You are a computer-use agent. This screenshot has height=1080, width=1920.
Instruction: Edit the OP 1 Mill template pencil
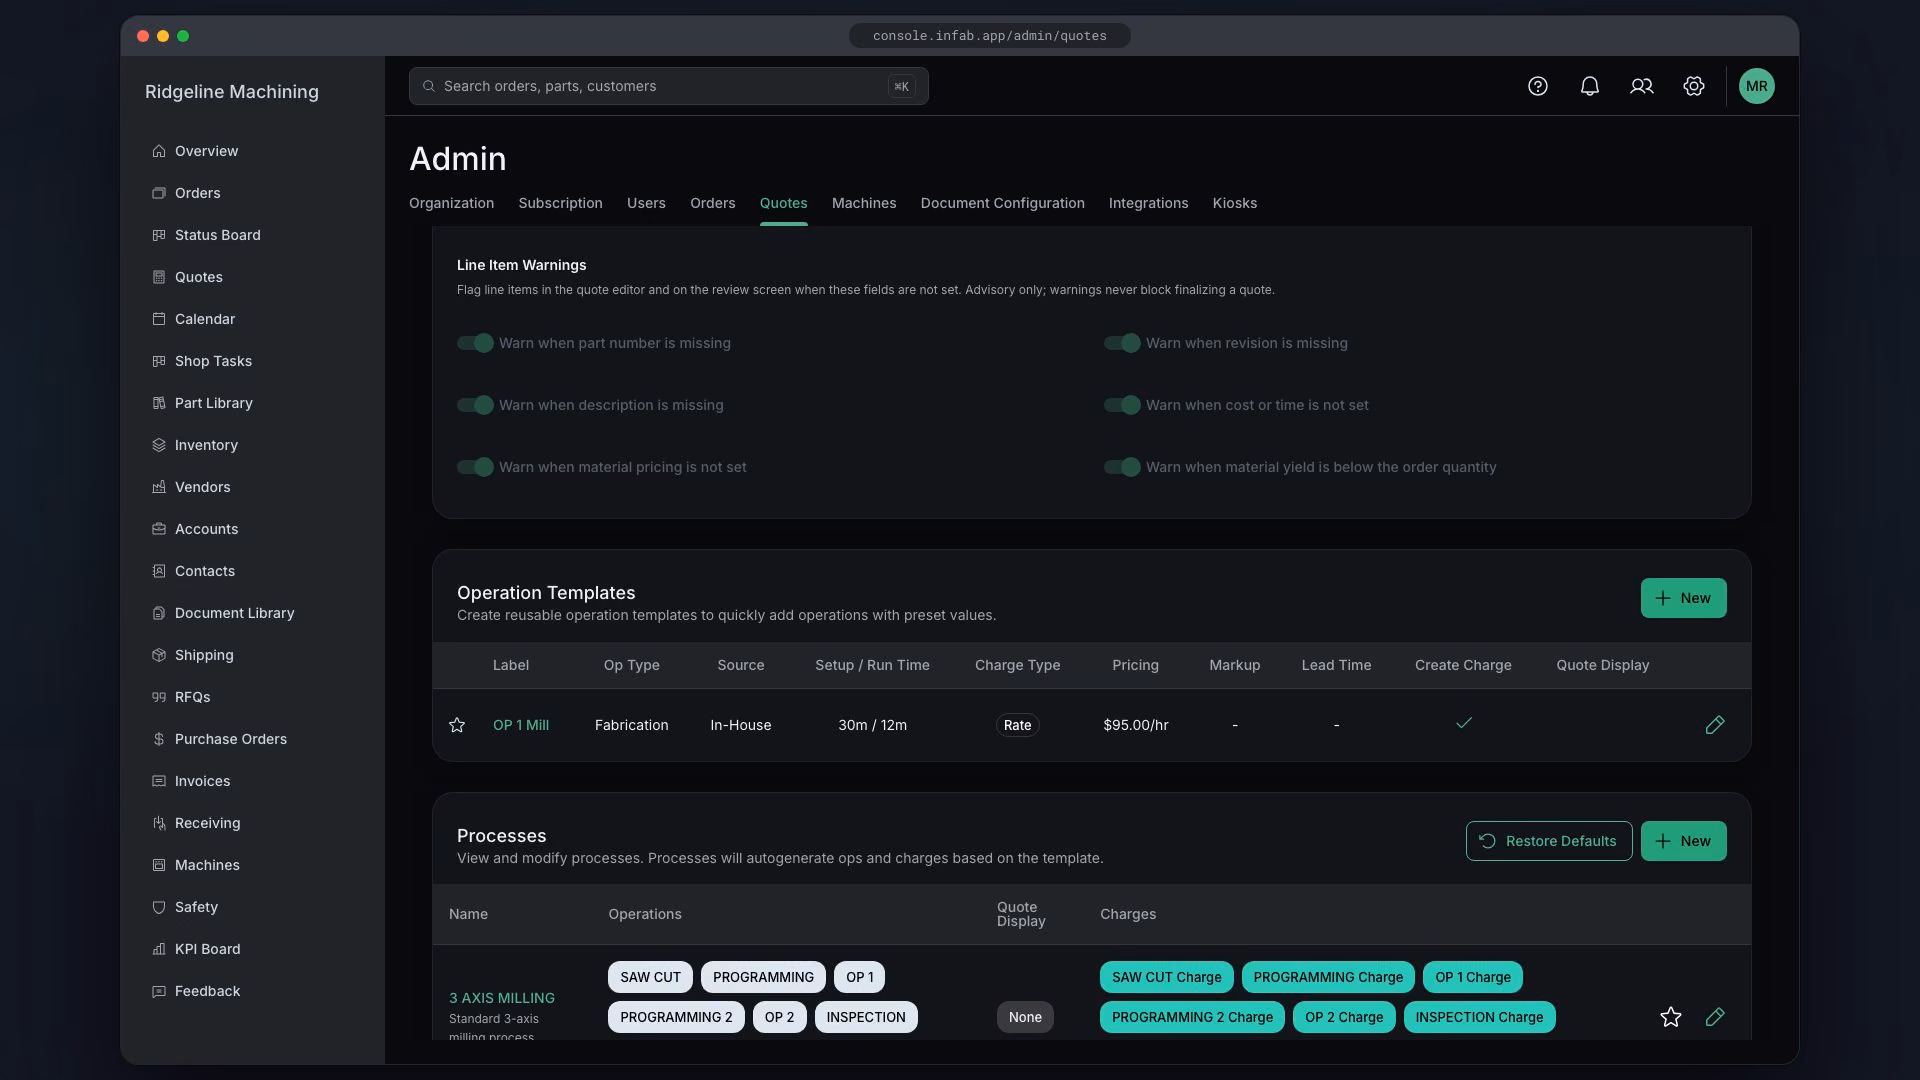1715,725
